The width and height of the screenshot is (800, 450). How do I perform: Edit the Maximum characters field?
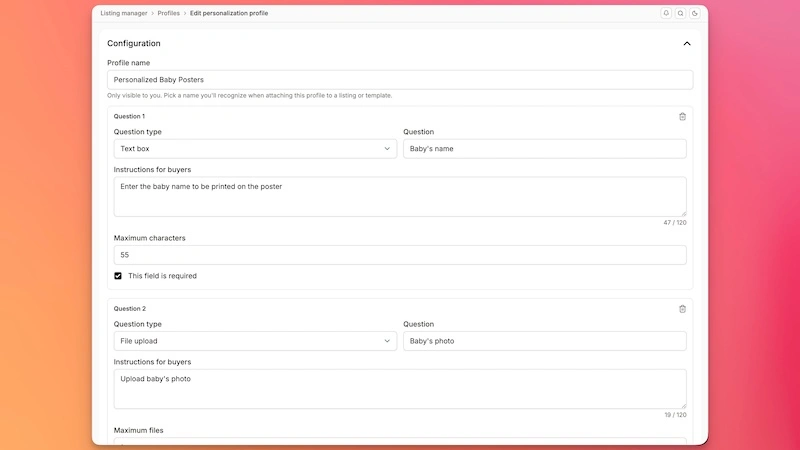coord(400,255)
